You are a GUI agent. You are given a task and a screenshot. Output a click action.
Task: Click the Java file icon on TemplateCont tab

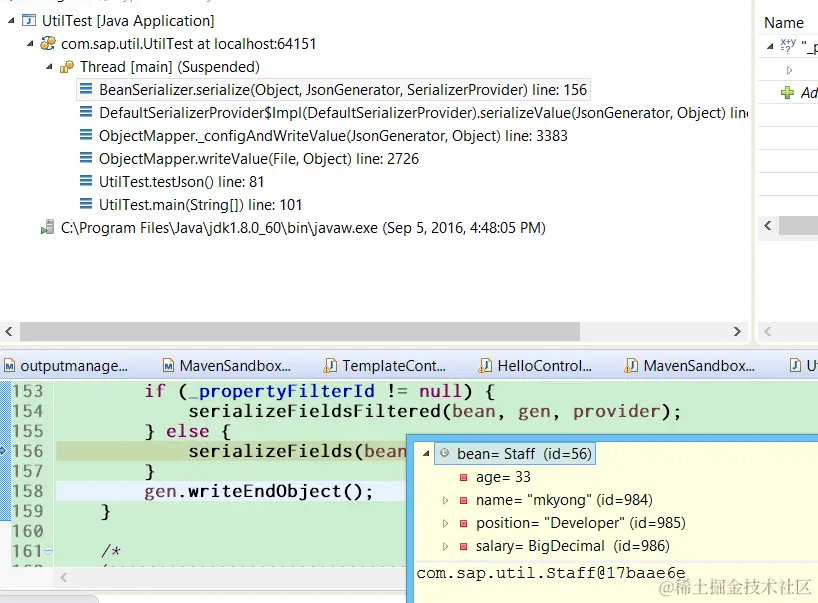tap(330, 366)
